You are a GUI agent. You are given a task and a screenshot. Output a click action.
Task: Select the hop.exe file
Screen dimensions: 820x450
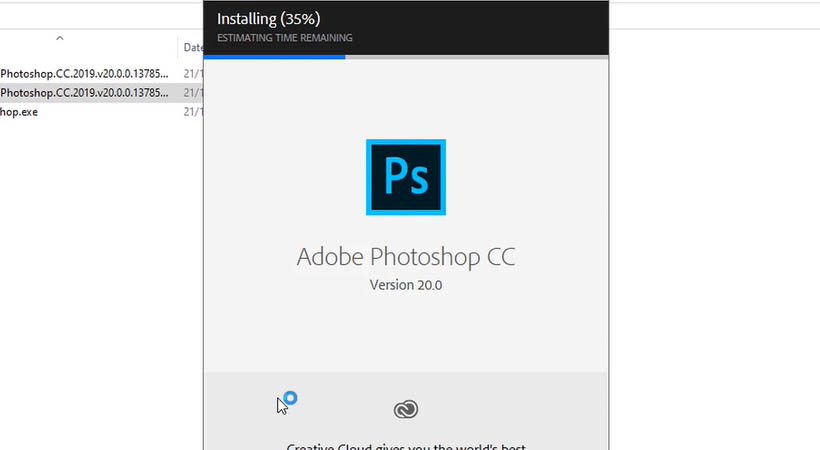tap(20, 112)
